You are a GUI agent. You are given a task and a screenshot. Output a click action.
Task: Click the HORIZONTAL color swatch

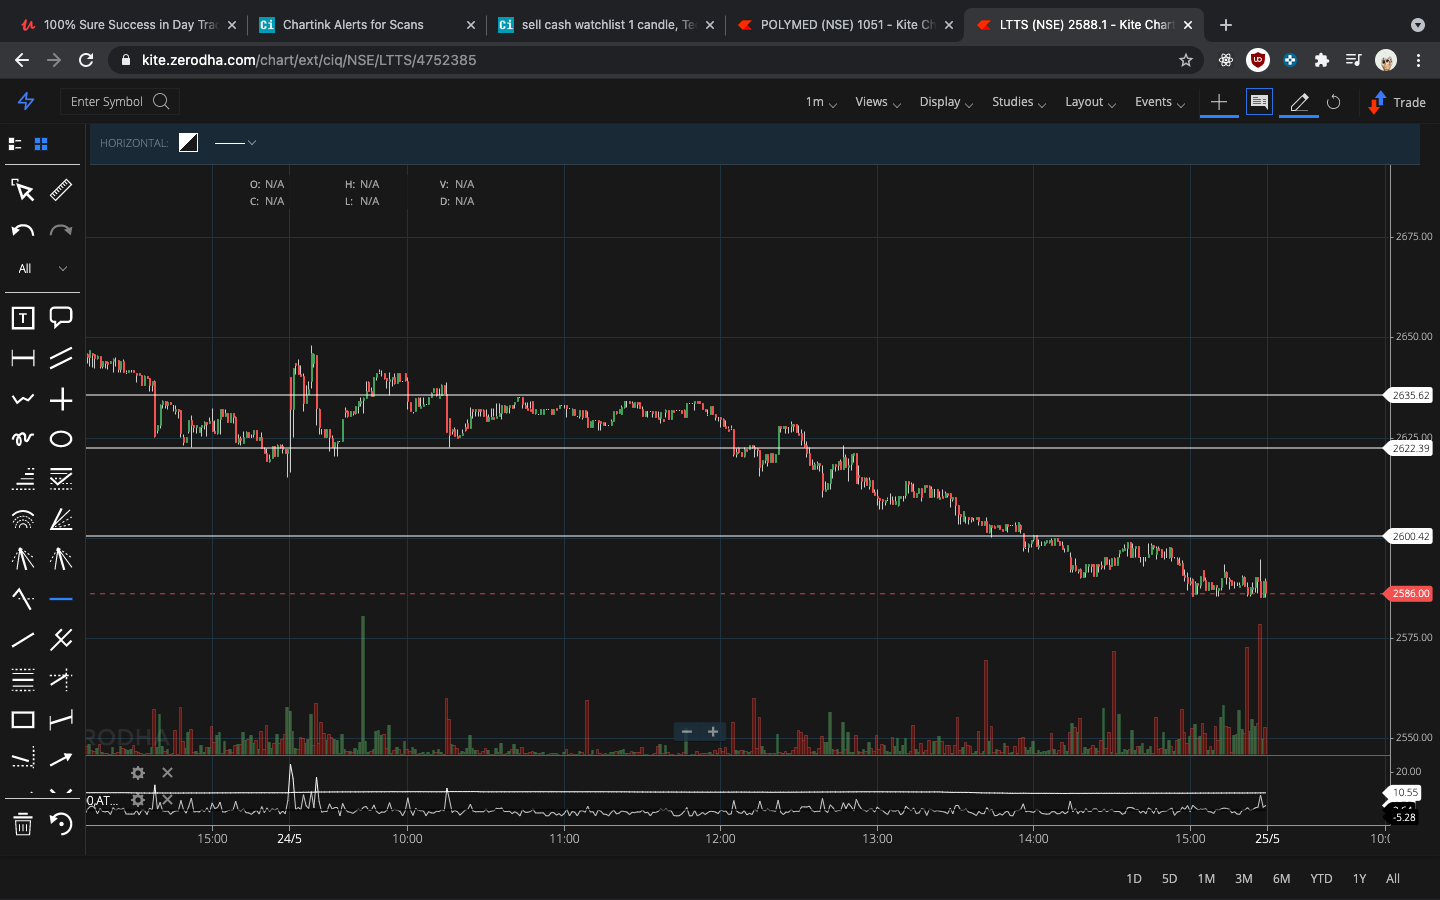[x=188, y=142]
